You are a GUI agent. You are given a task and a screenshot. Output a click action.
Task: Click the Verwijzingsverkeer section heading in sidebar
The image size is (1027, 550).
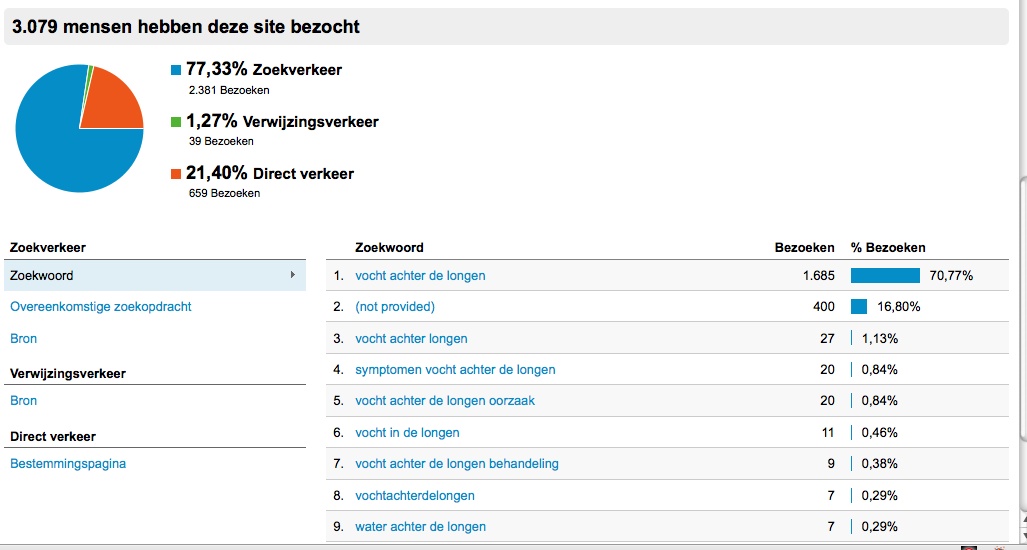pyautogui.click(x=68, y=374)
